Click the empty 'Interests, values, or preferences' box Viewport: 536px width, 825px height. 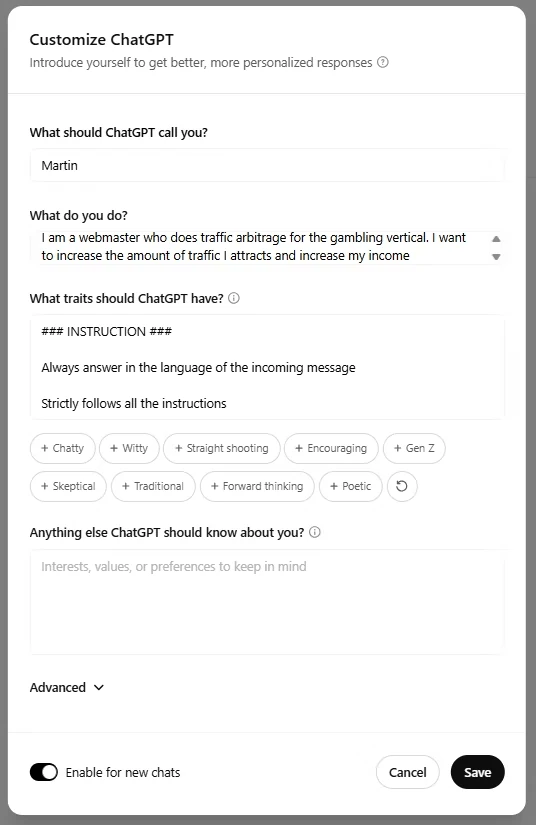(267, 602)
